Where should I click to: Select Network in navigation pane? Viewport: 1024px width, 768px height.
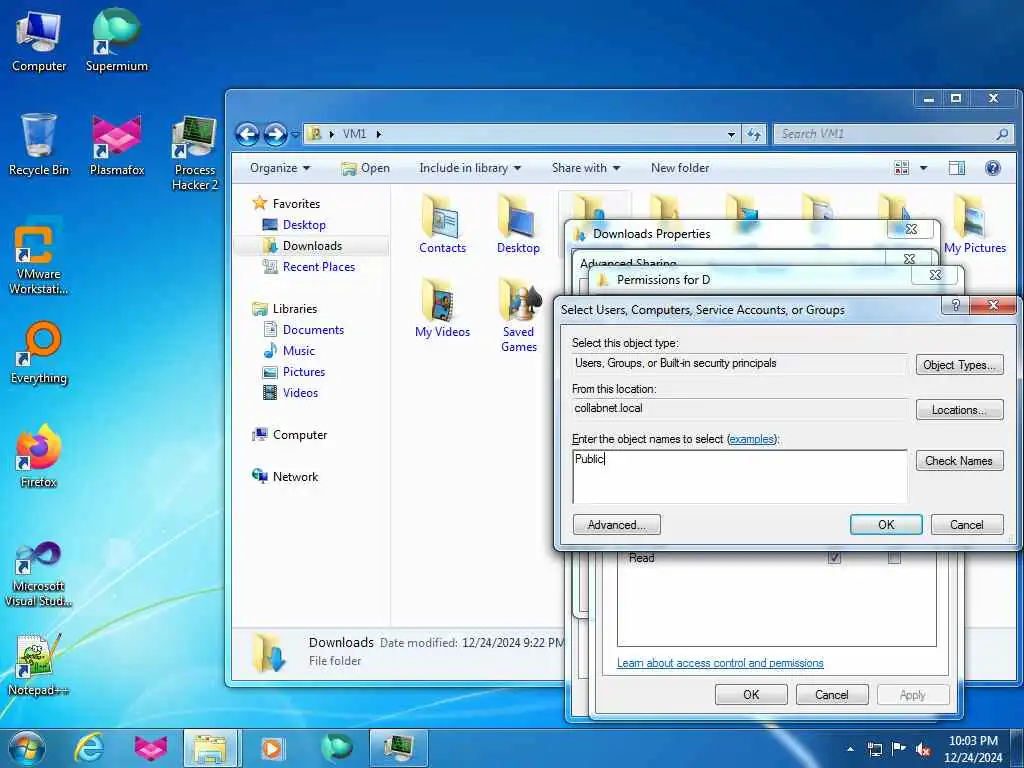(x=295, y=477)
